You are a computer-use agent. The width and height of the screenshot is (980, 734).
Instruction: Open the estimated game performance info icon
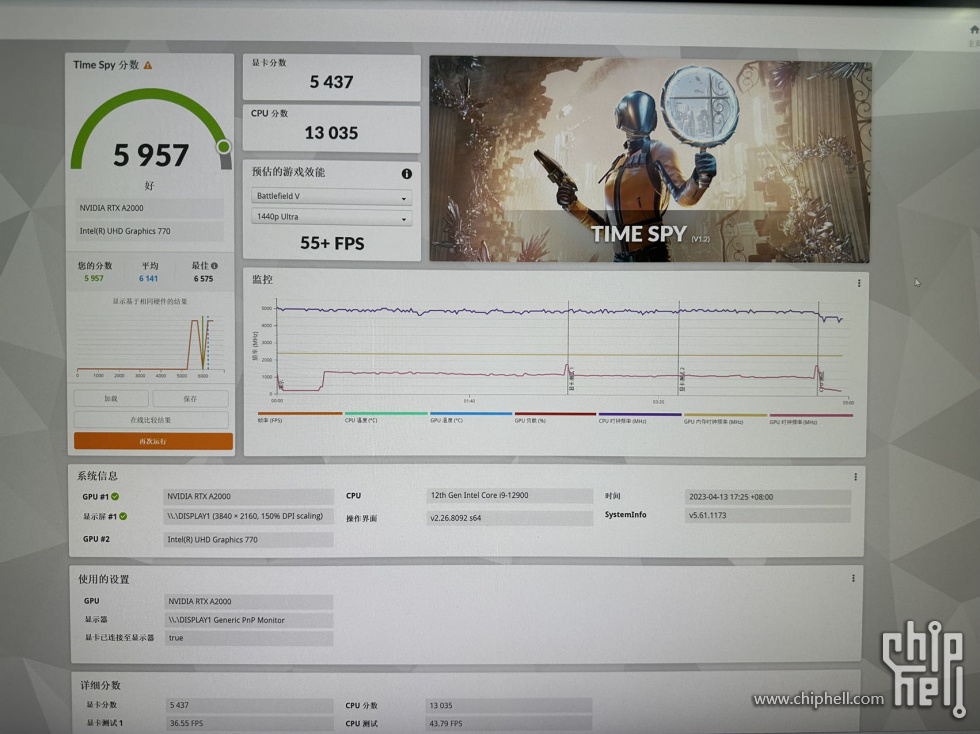pos(406,174)
